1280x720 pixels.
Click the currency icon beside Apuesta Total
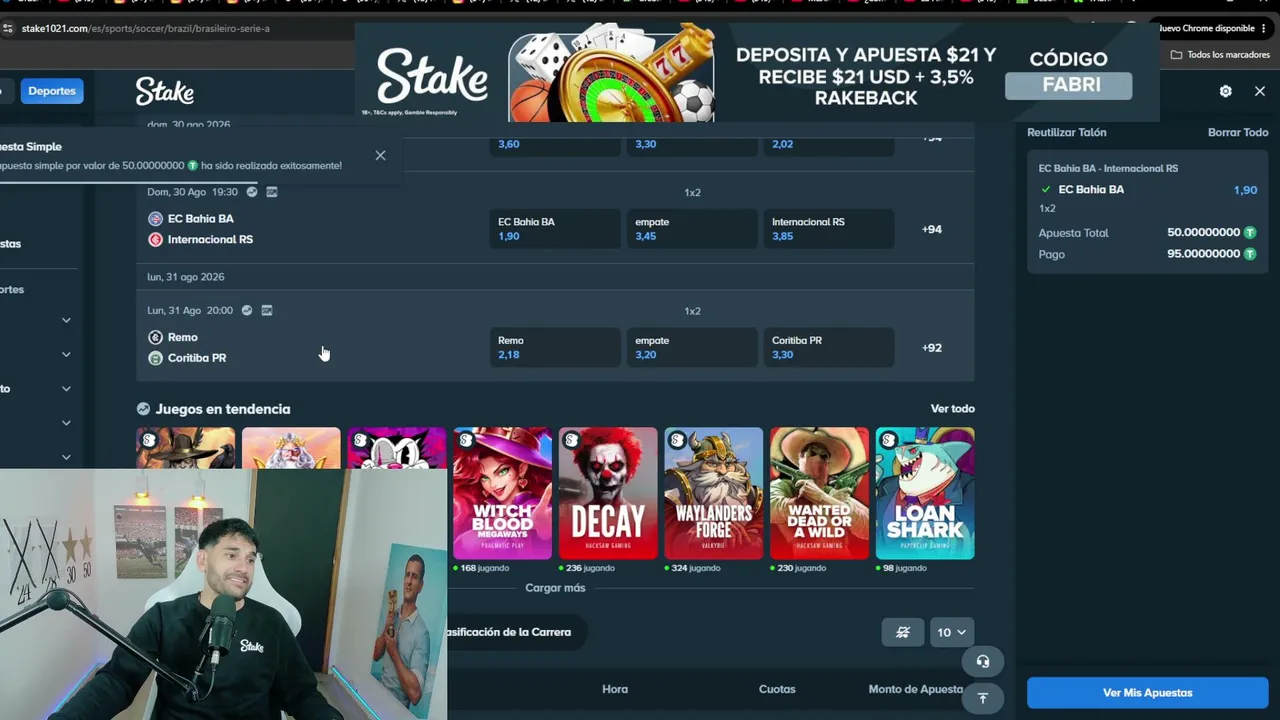(x=1249, y=232)
